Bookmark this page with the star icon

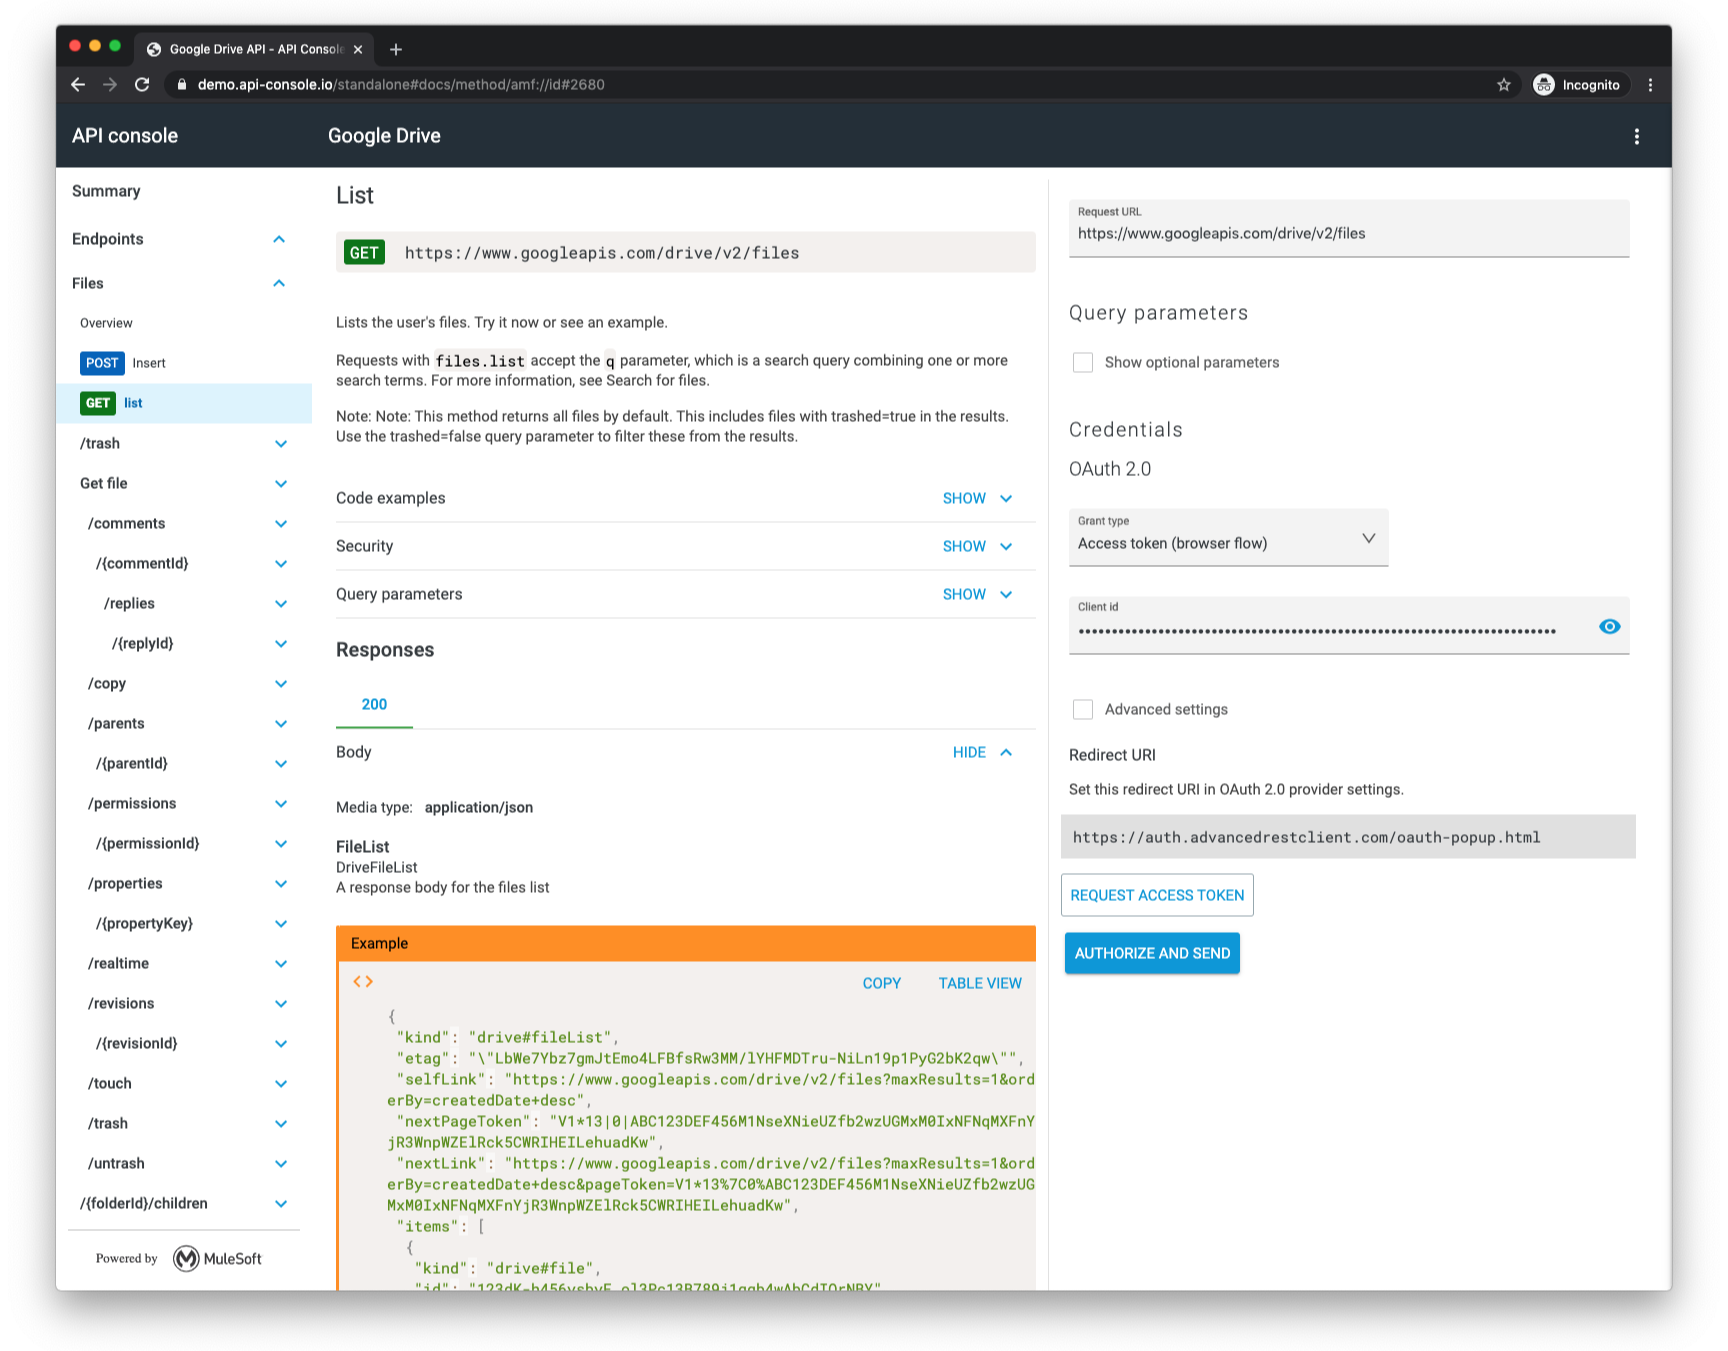click(x=1504, y=85)
